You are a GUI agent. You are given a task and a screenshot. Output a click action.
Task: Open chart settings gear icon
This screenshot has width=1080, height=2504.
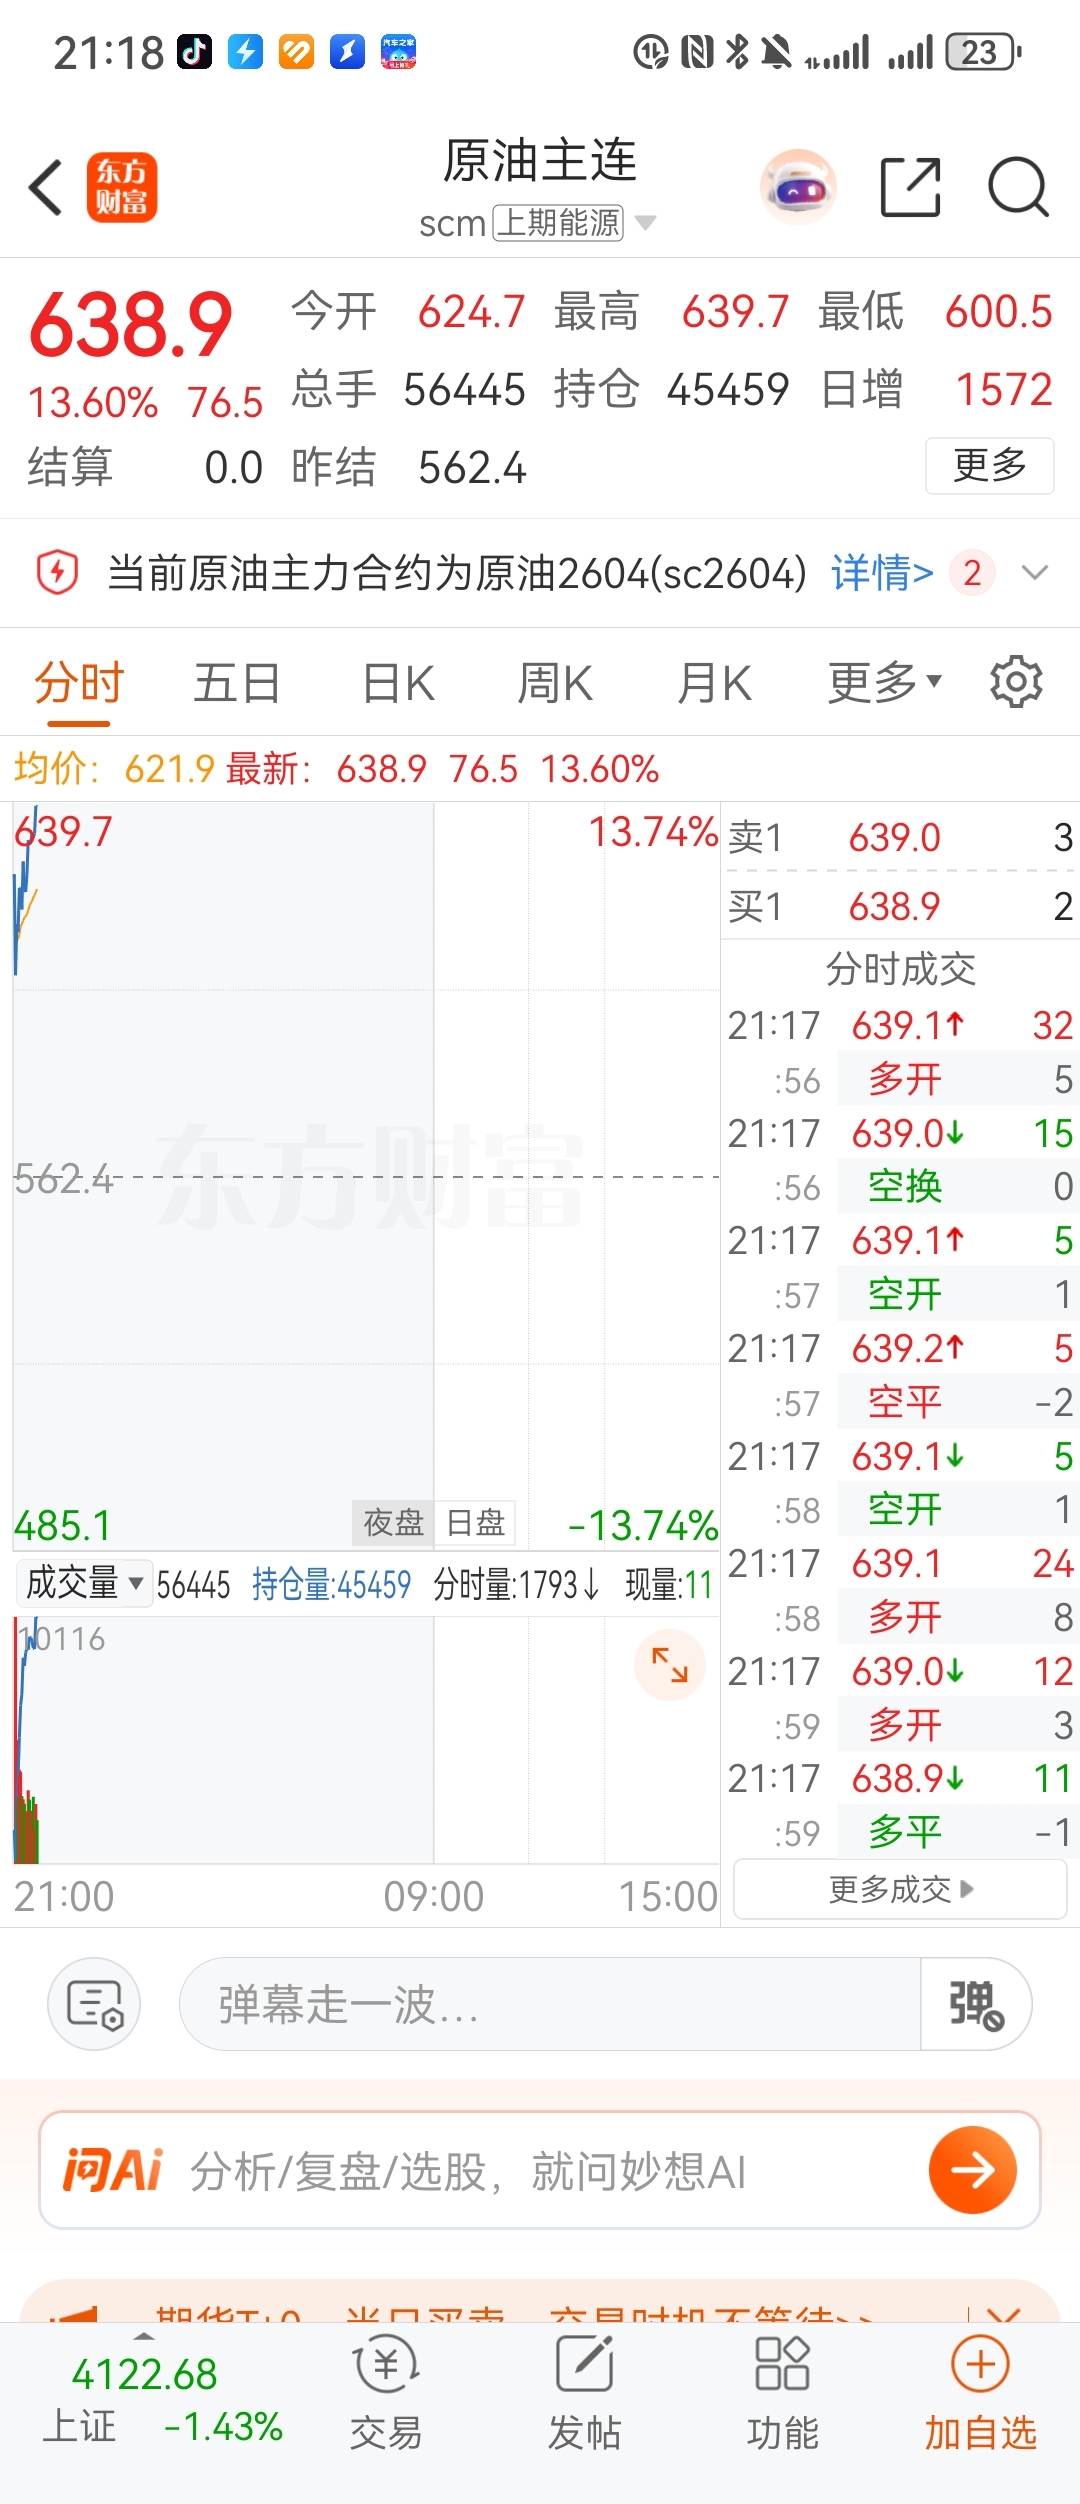[x=1016, y=683]
